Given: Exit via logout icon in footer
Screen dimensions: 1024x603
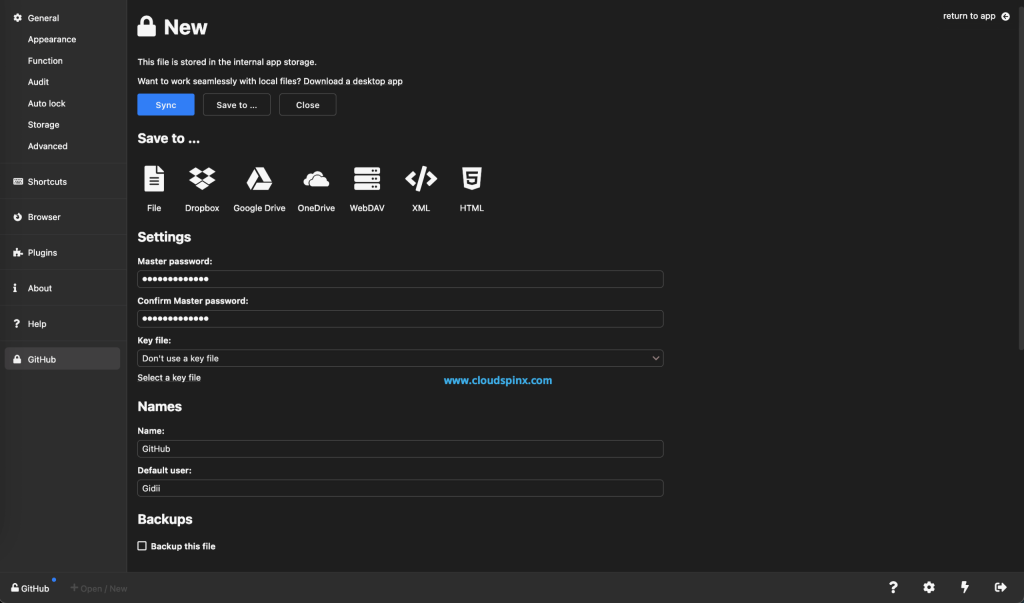Looking at the screenshot, I should pyautogui.click(x=999, y=587).
